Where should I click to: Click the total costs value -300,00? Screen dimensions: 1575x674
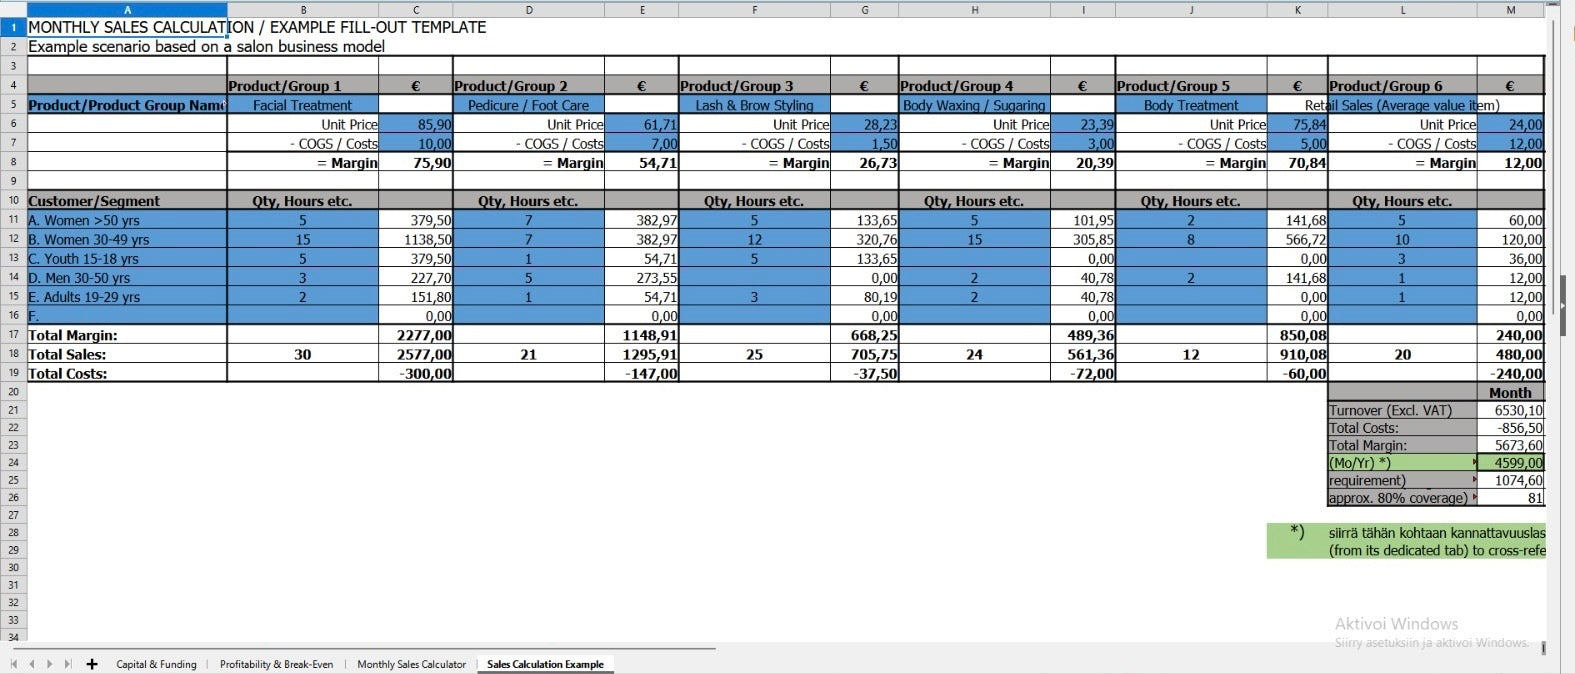[416, 373]
